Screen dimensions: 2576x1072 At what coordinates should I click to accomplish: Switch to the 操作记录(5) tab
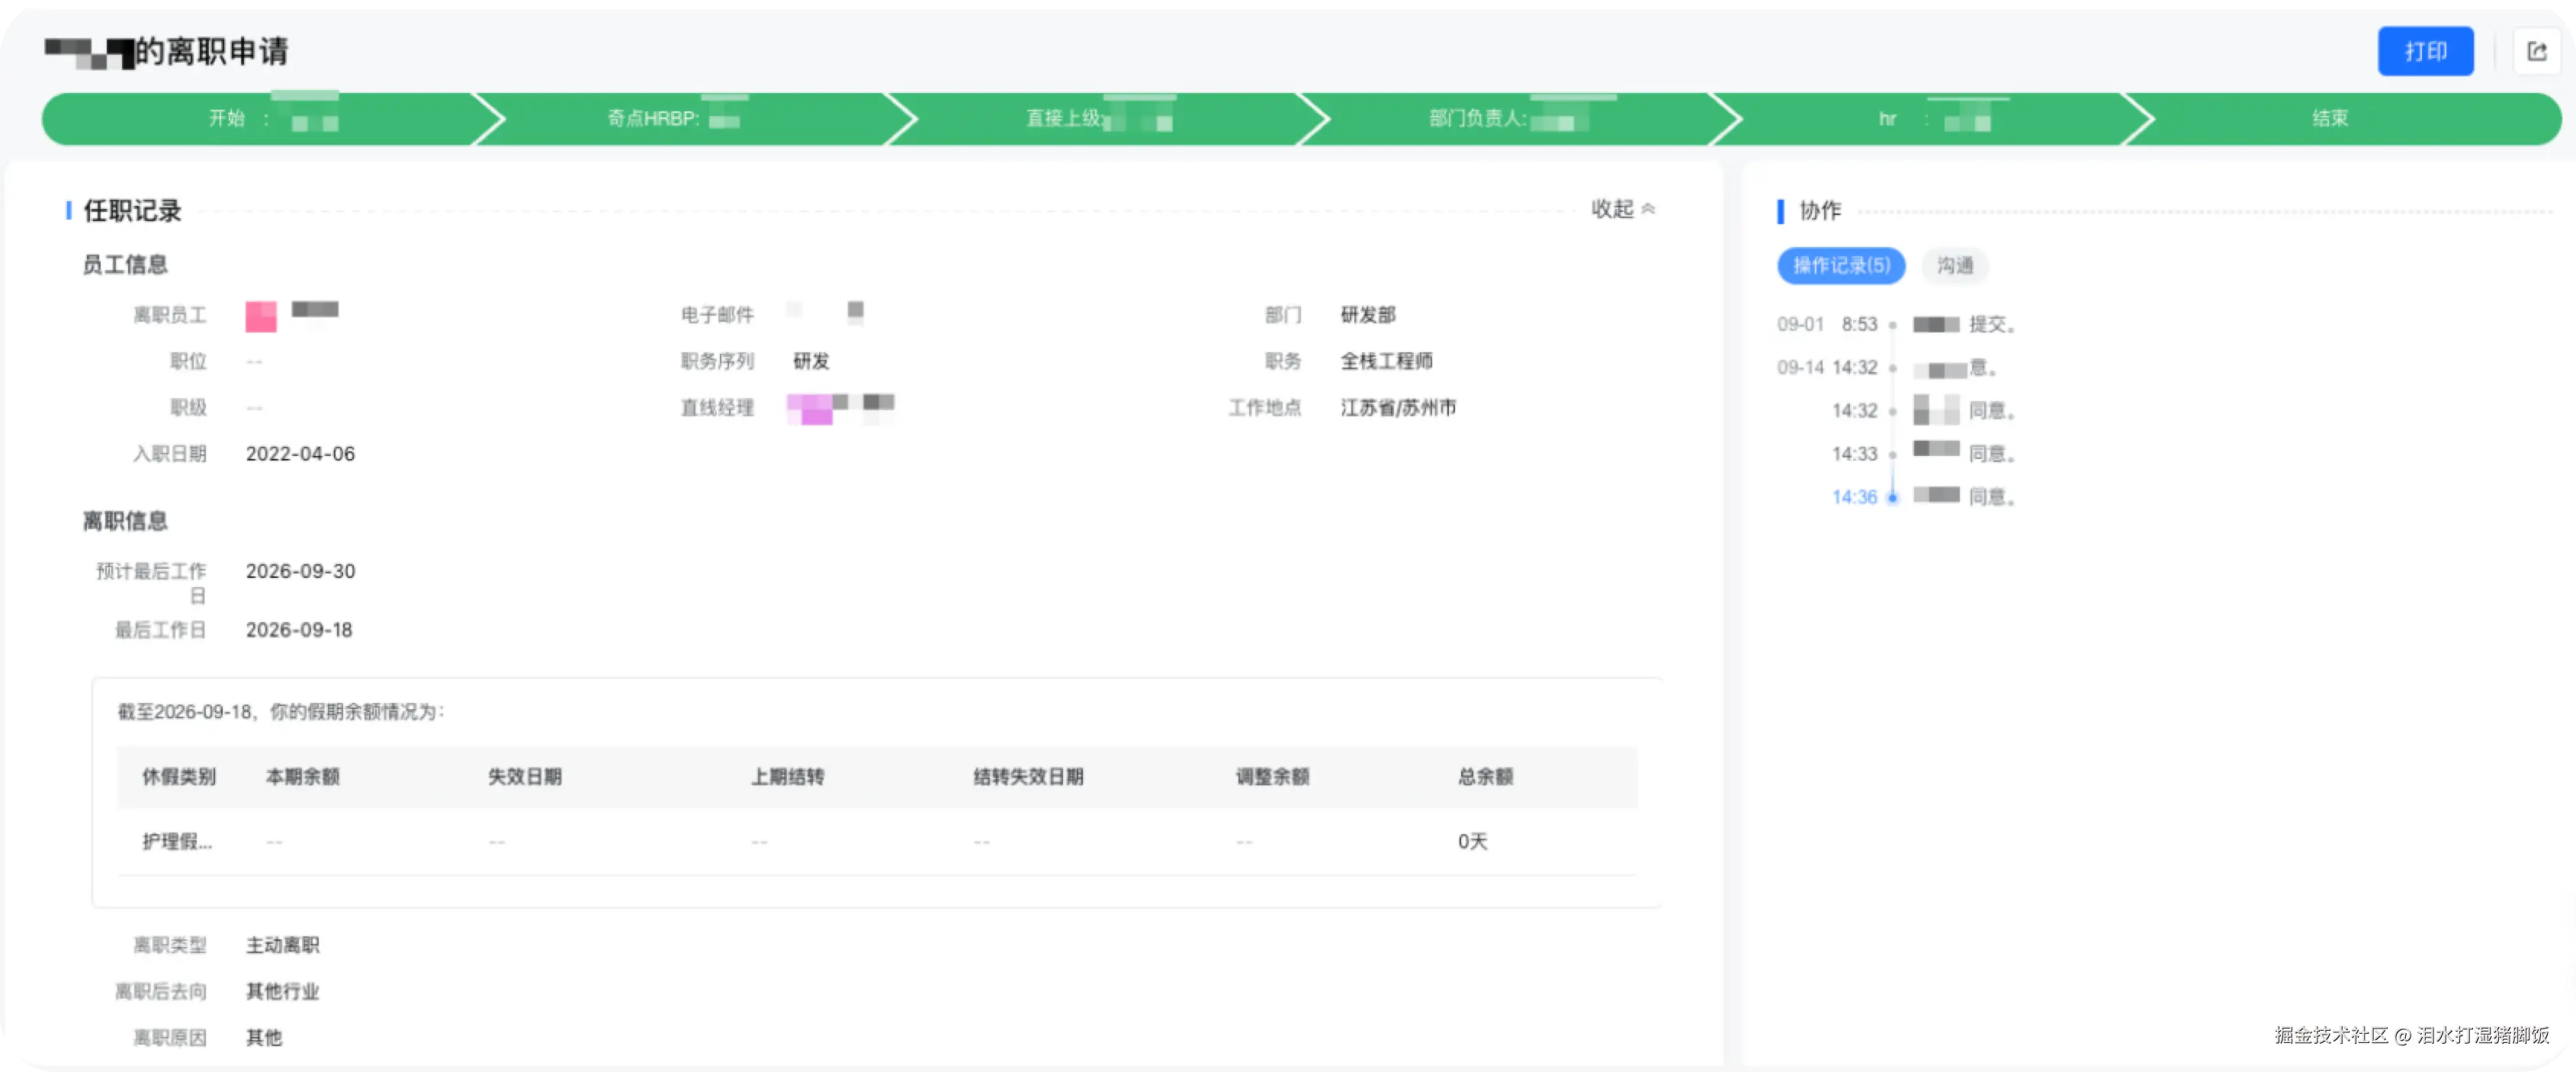pyautogui.click(x=1840, y=265)
